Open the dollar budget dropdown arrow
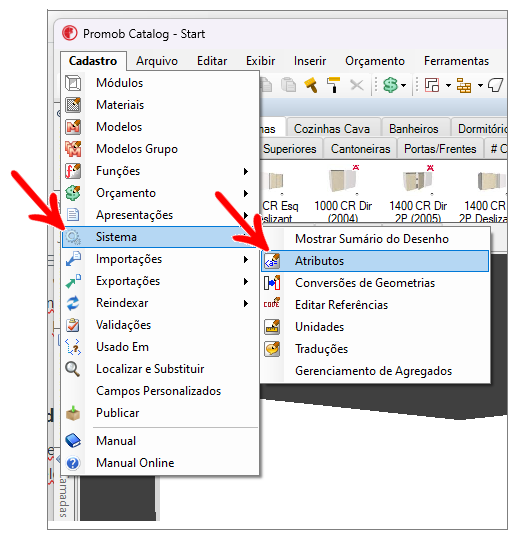This screenshot has width=516, height=541. (404, 85)
